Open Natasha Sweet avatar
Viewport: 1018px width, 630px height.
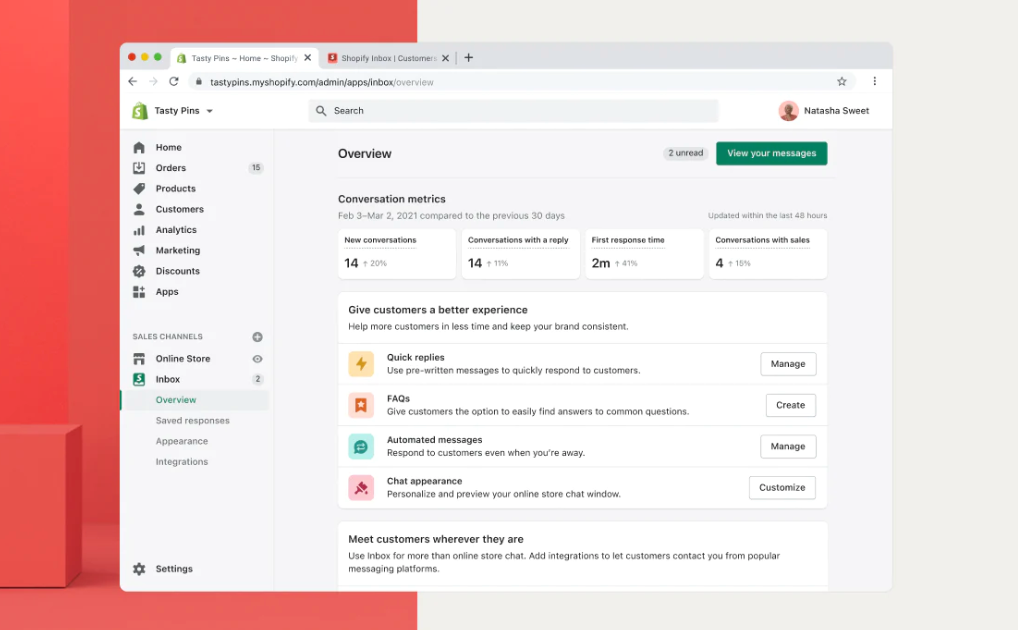point(788,111)
